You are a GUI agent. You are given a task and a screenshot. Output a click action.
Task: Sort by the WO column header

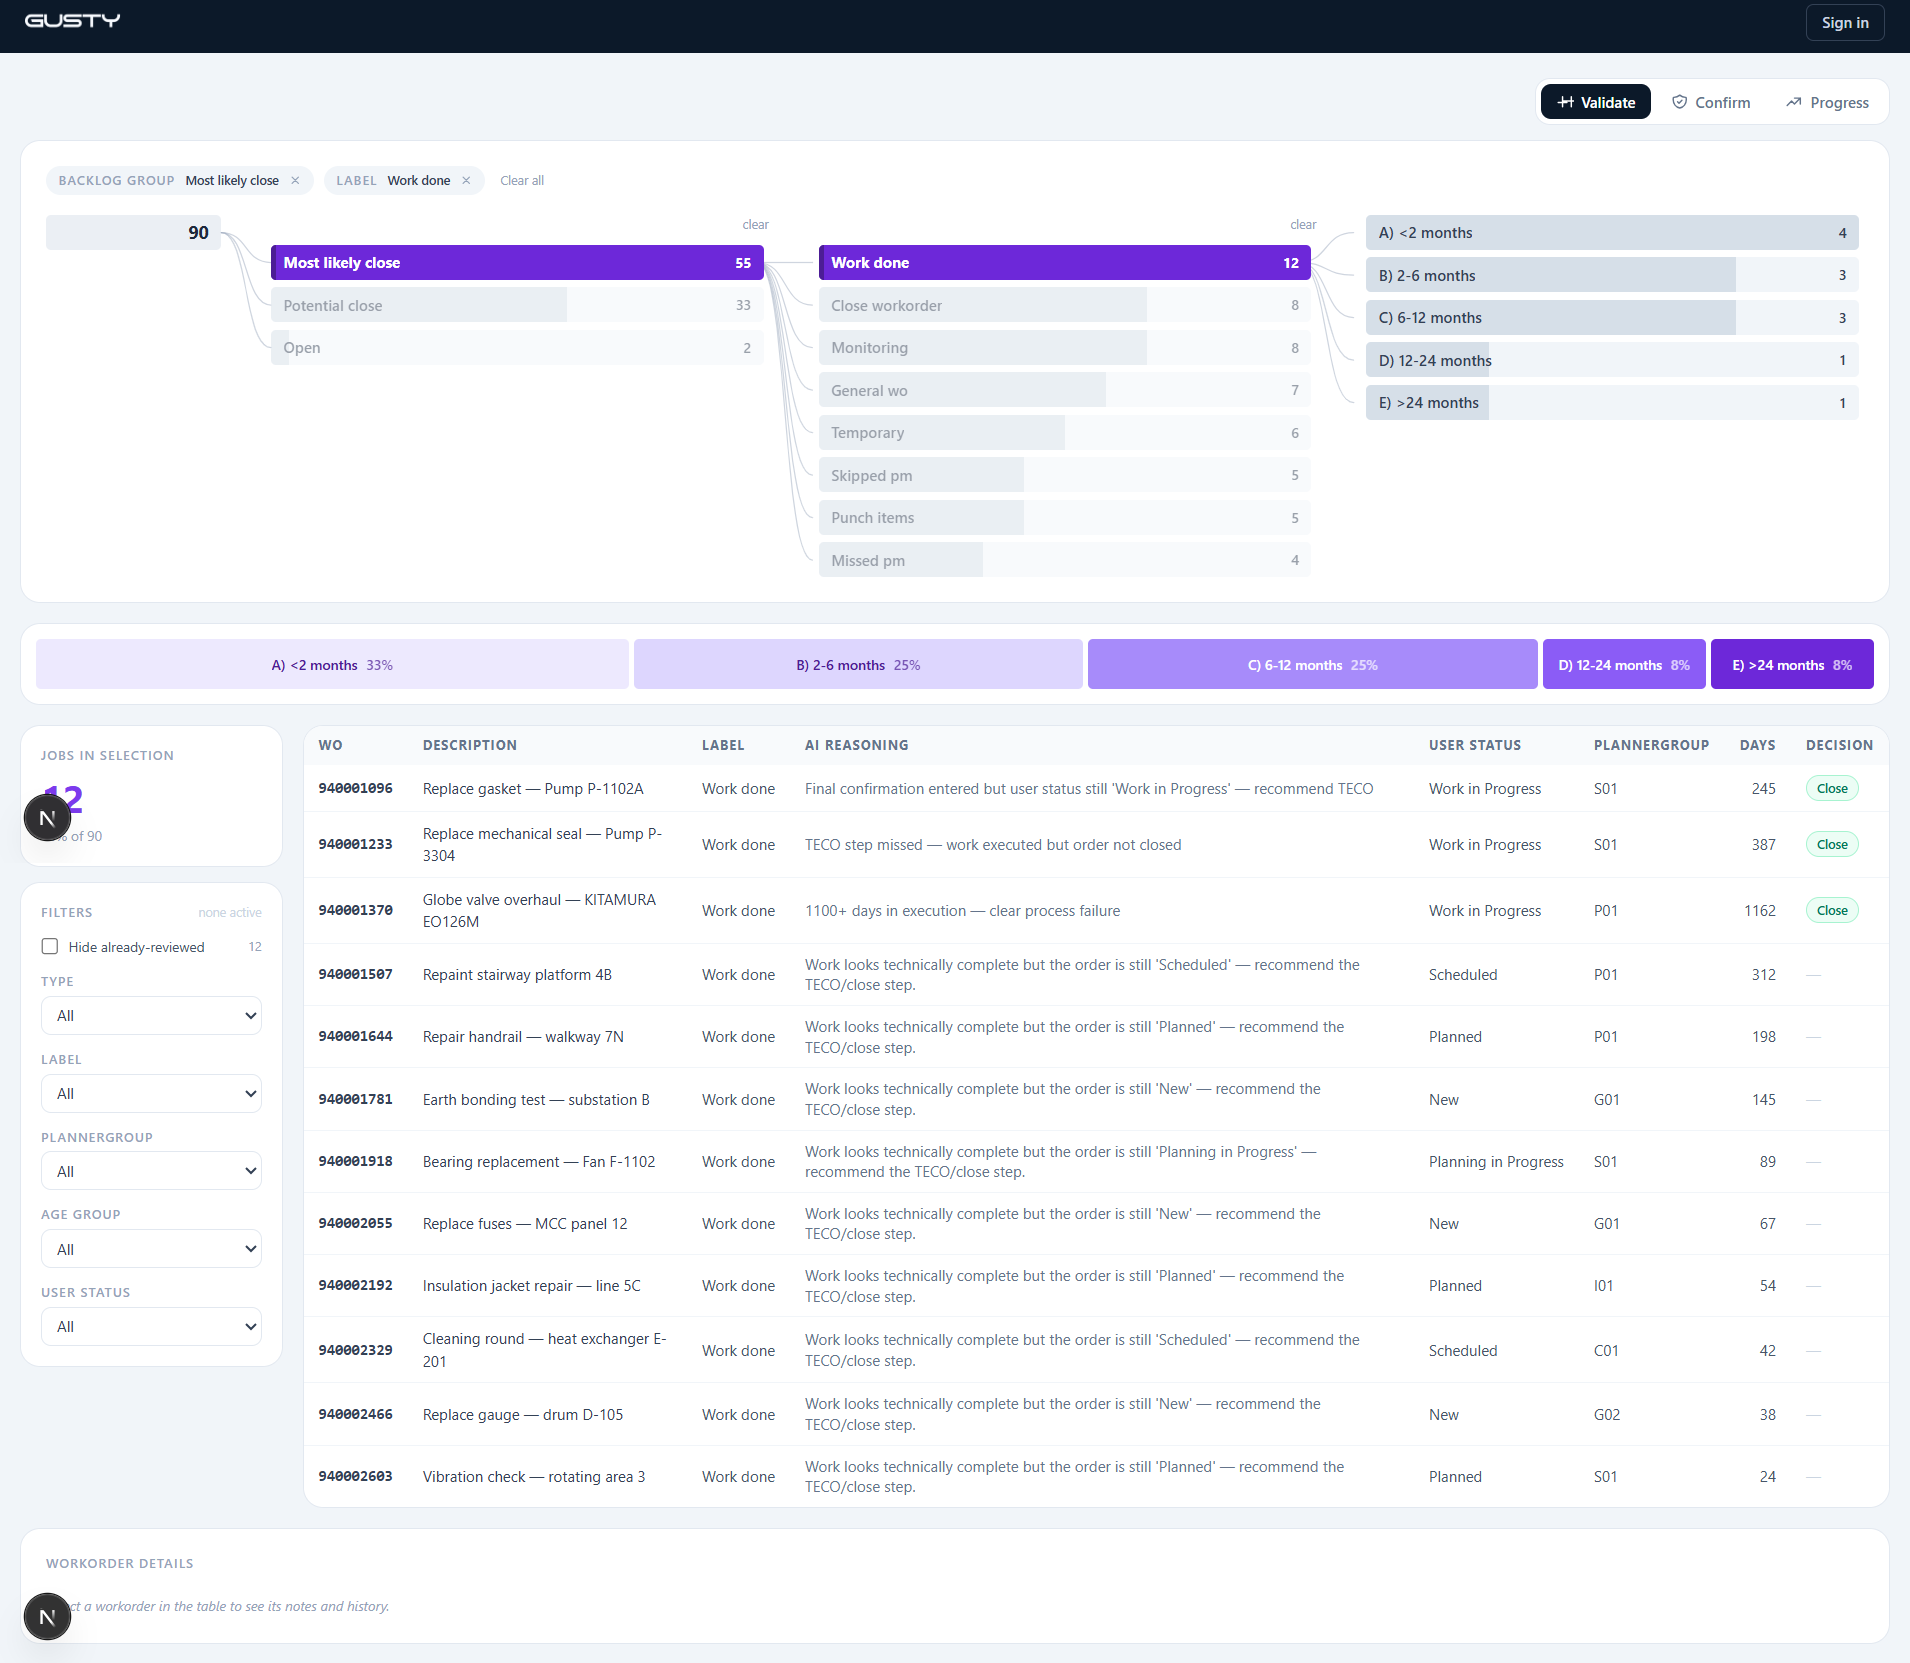click(x=331, y=746)
